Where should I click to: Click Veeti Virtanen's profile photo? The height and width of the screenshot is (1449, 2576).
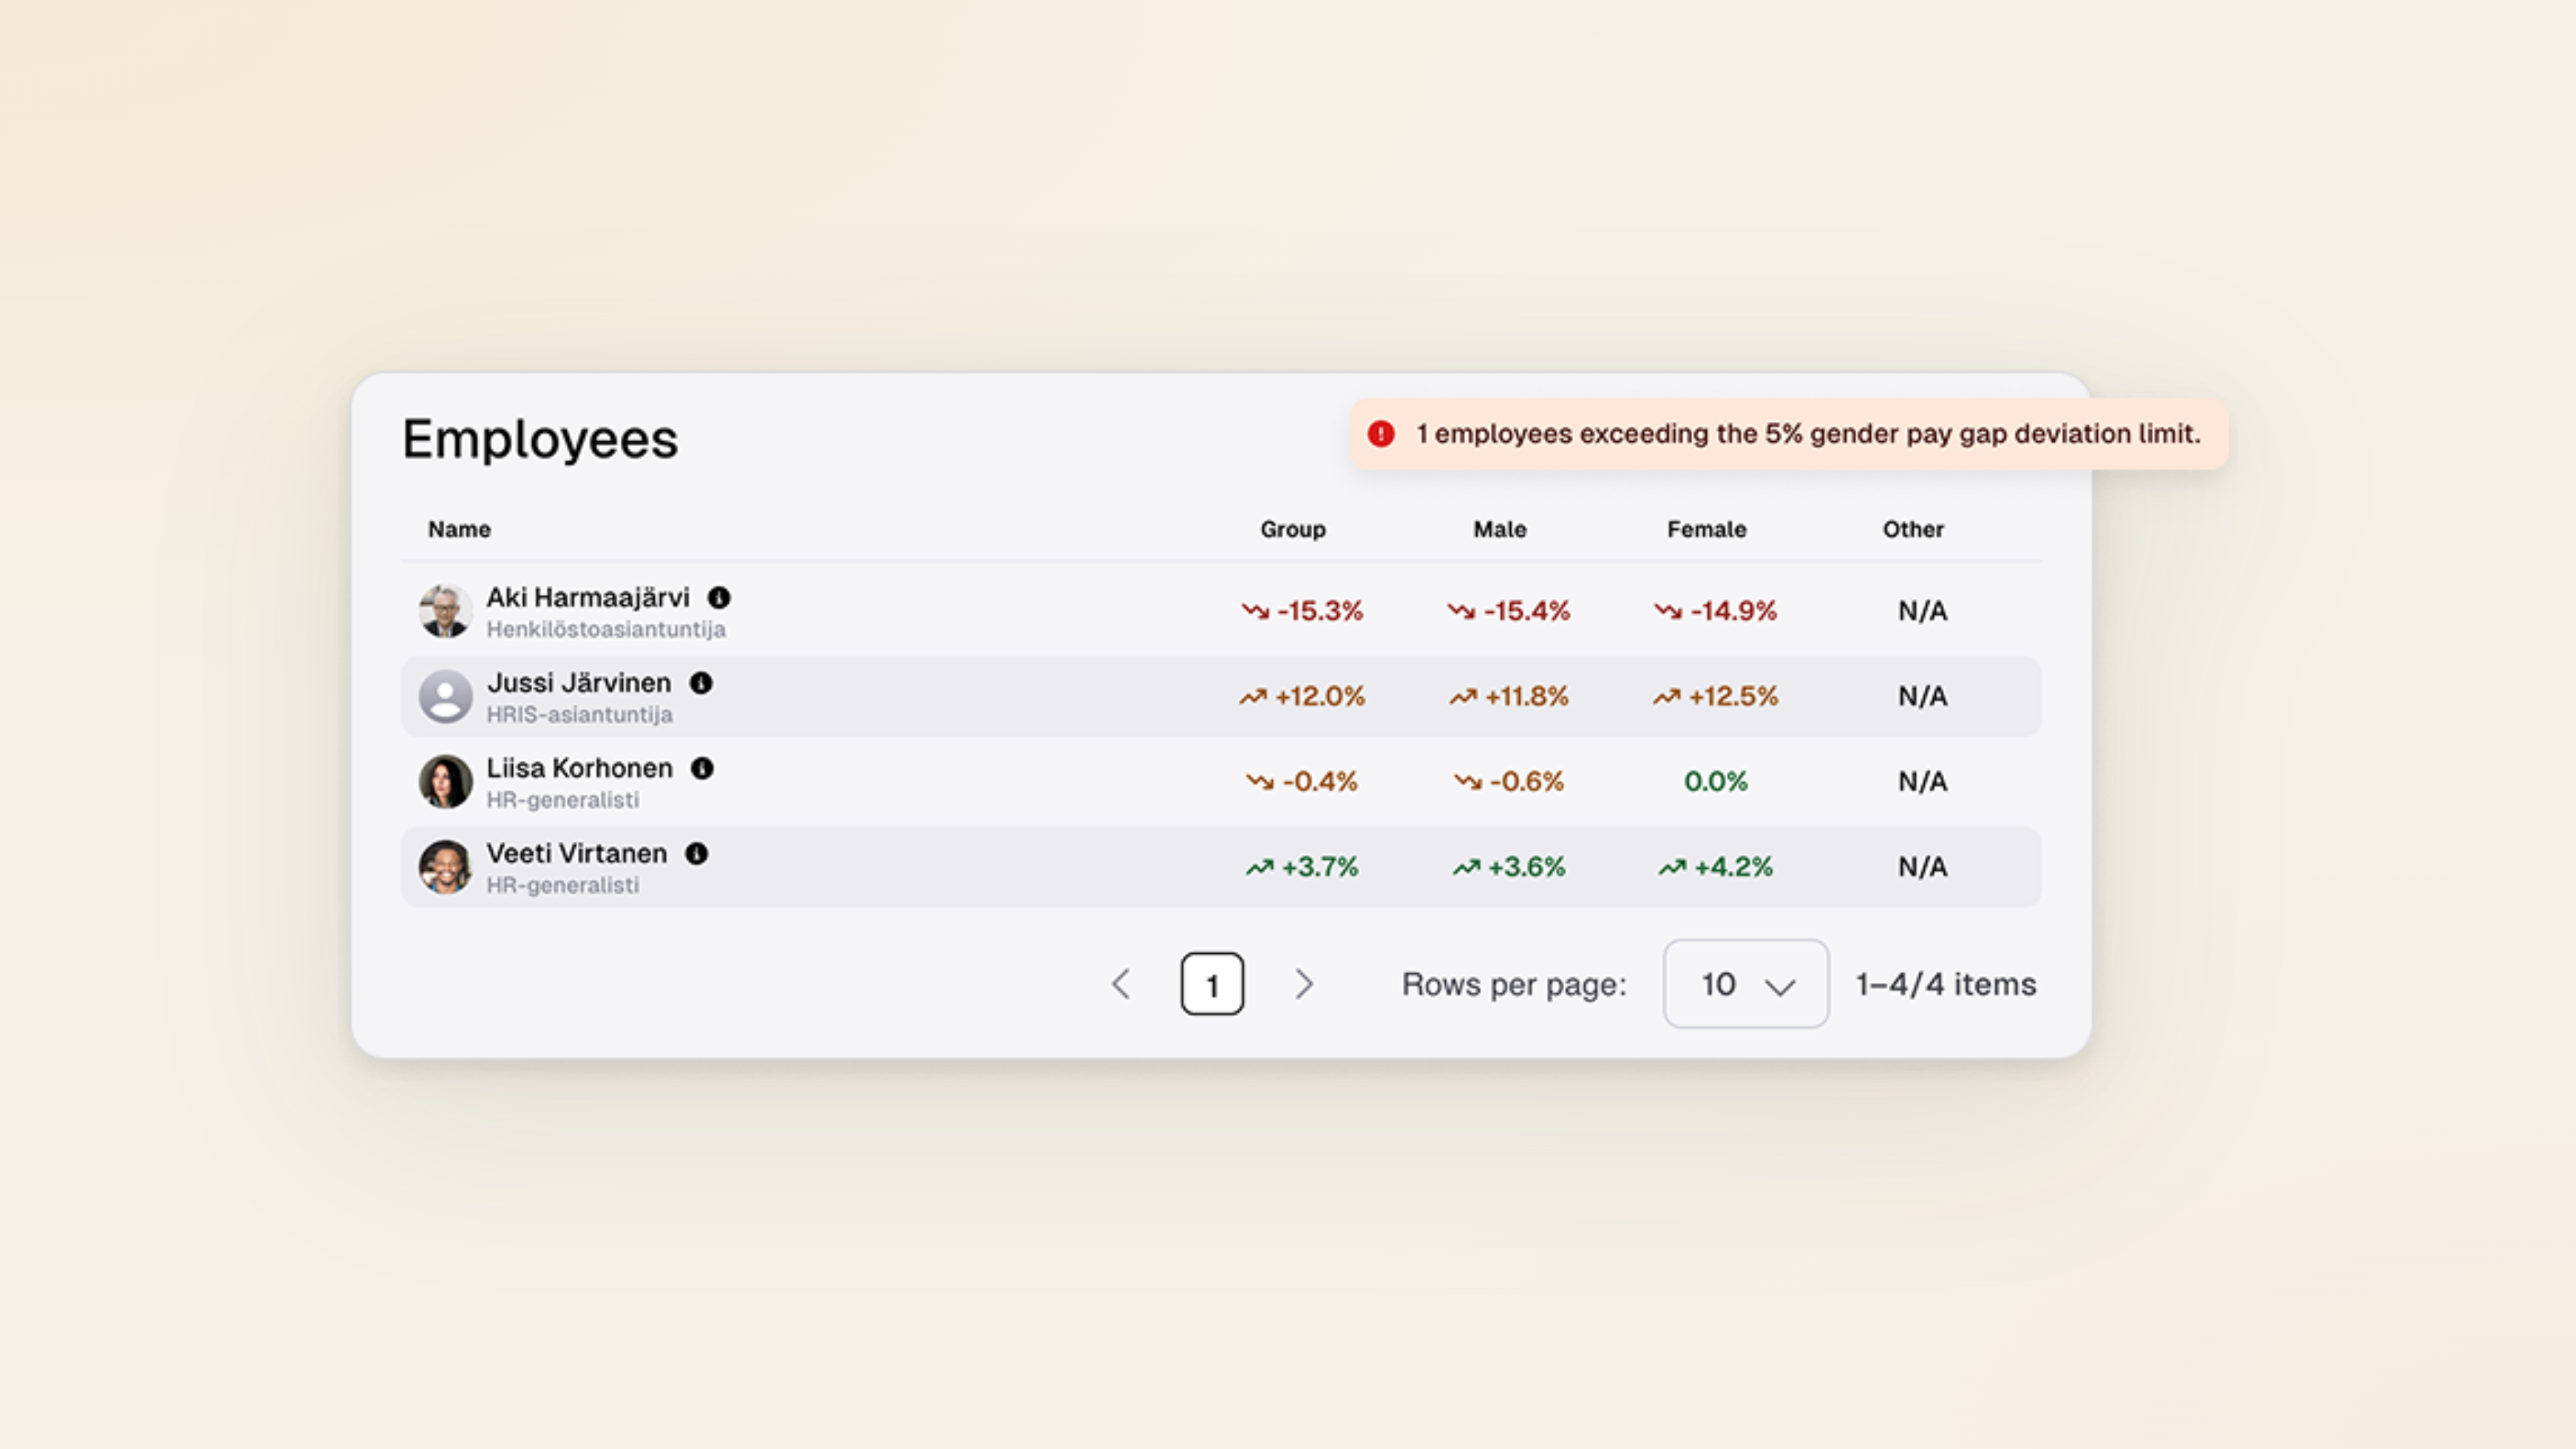445,867
